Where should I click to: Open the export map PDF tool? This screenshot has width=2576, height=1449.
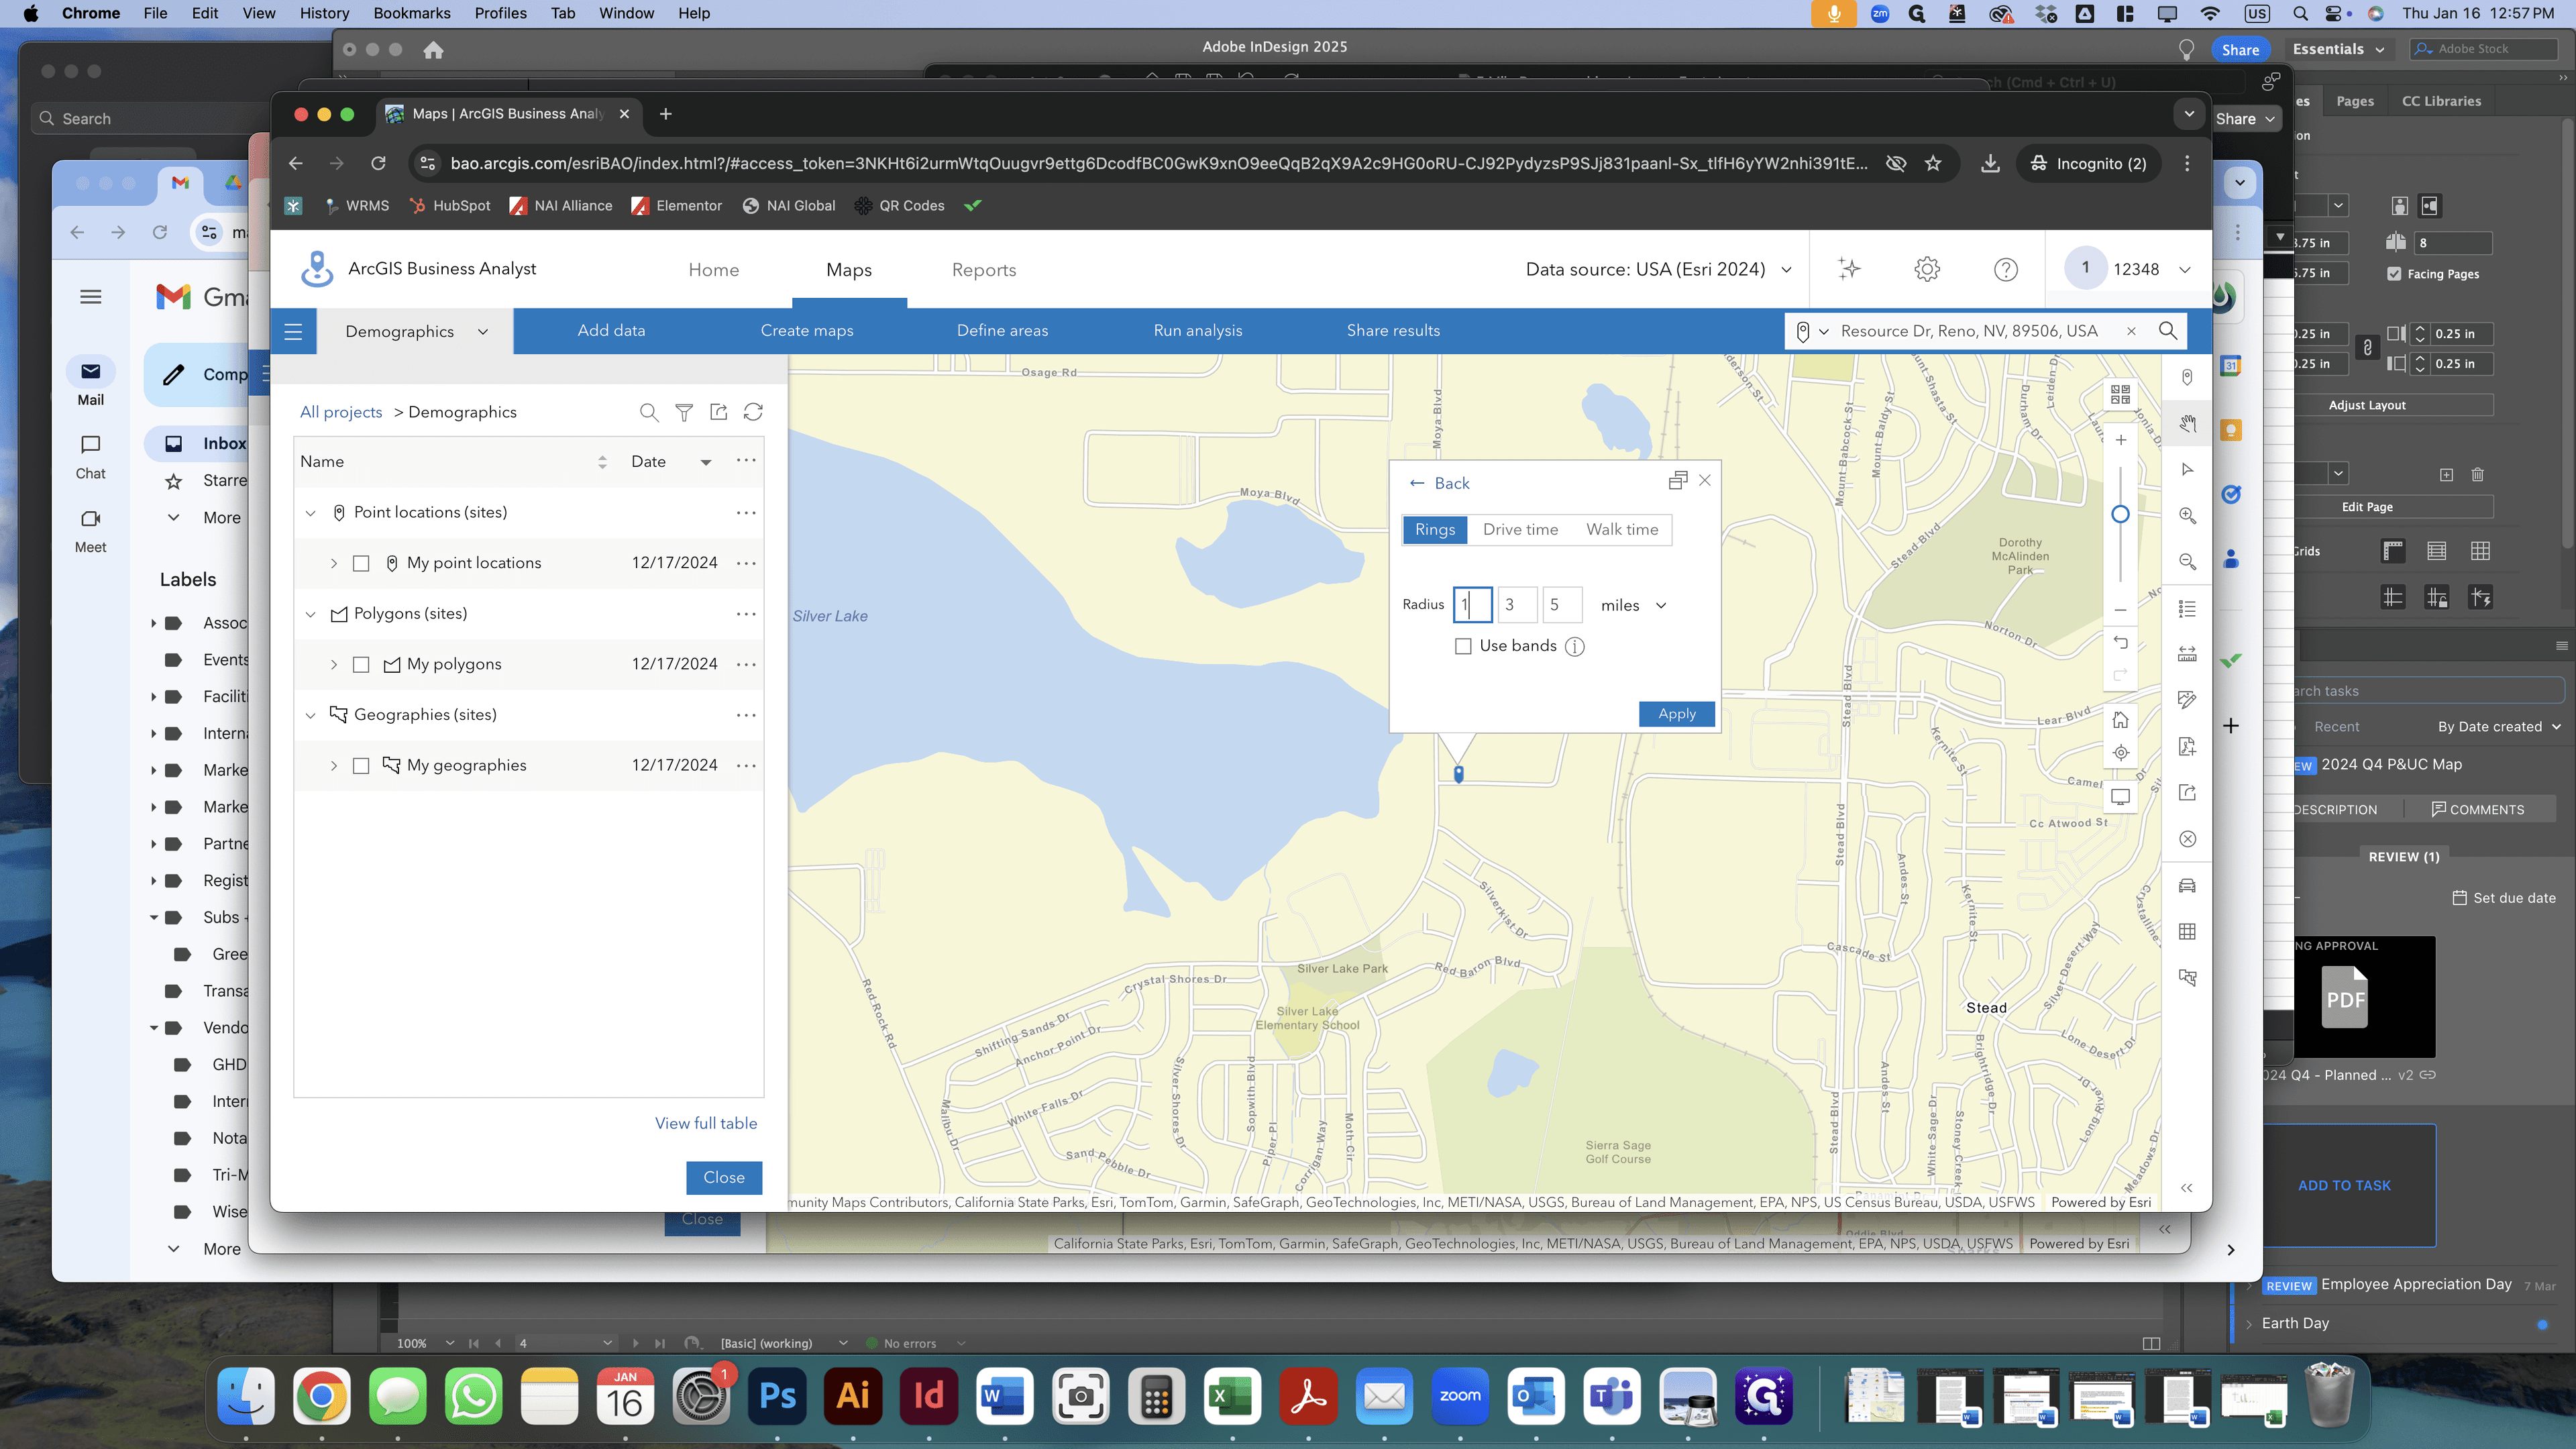pos(2187,747)
